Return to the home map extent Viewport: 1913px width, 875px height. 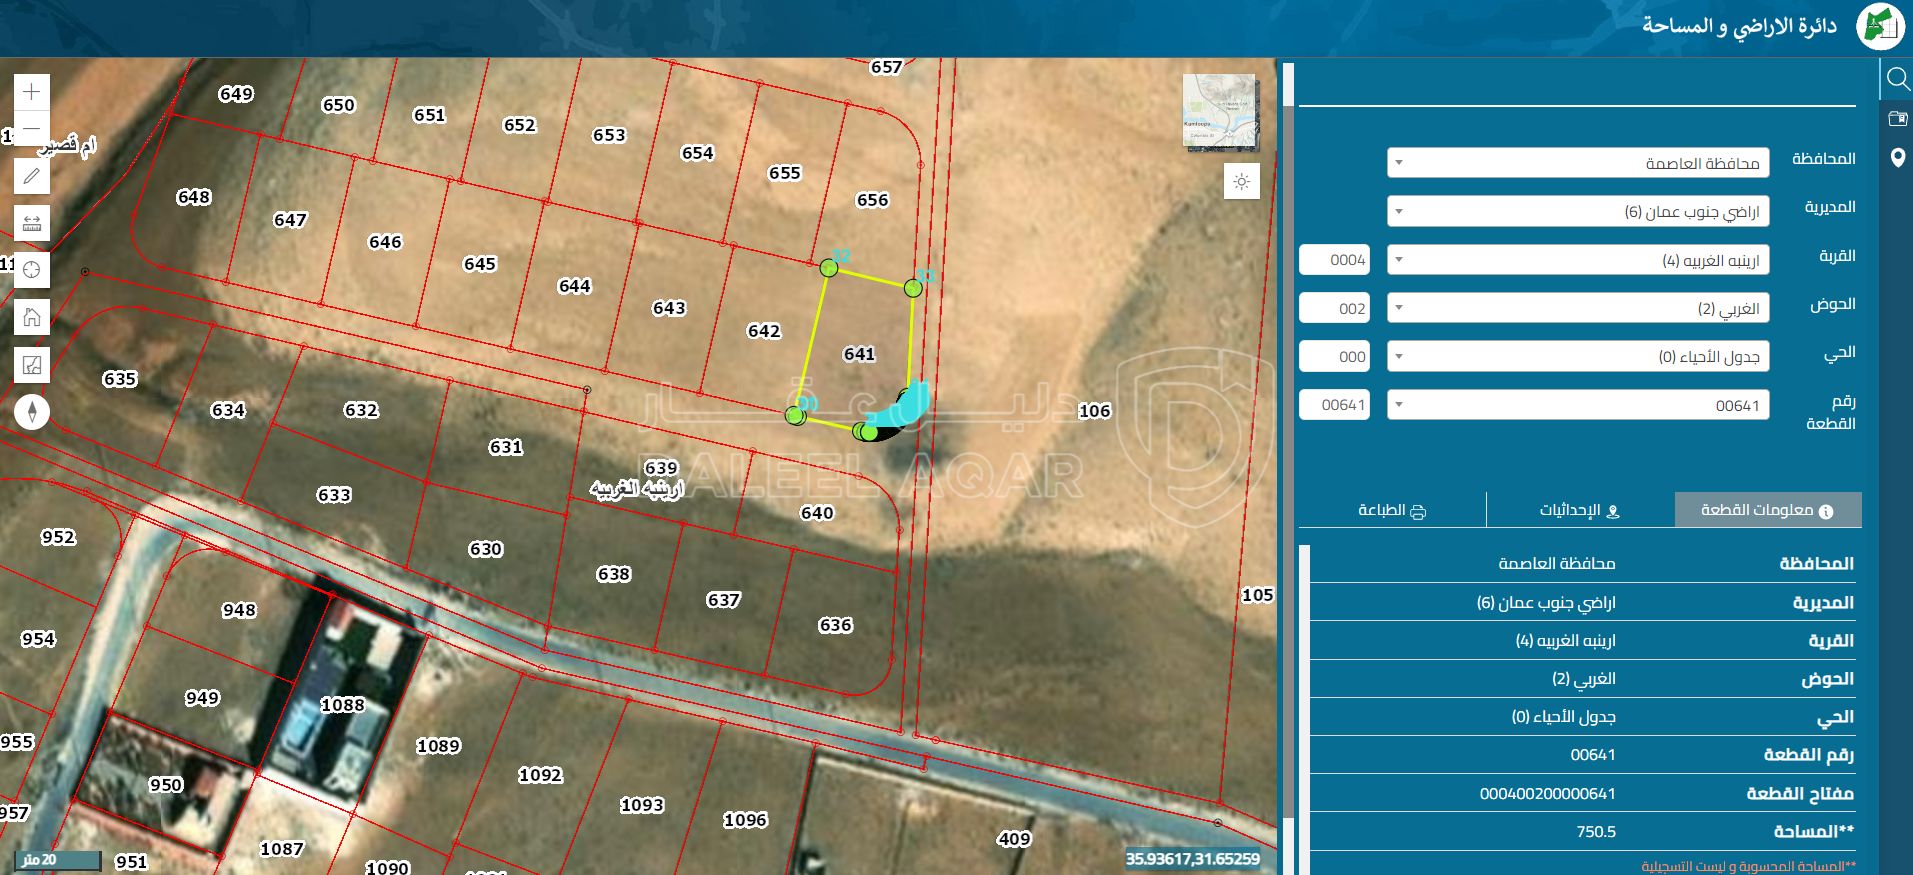[32, 318]
